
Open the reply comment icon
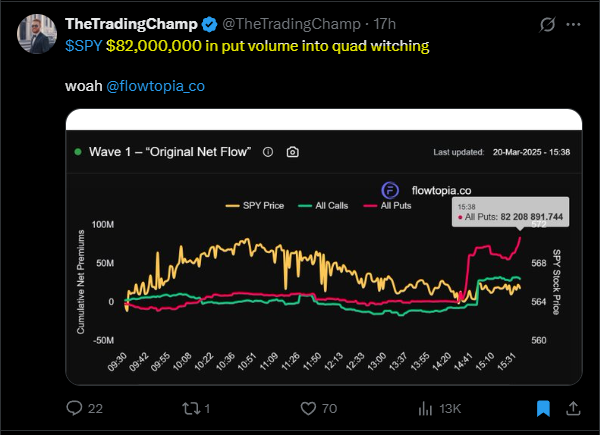click(74, 408)
